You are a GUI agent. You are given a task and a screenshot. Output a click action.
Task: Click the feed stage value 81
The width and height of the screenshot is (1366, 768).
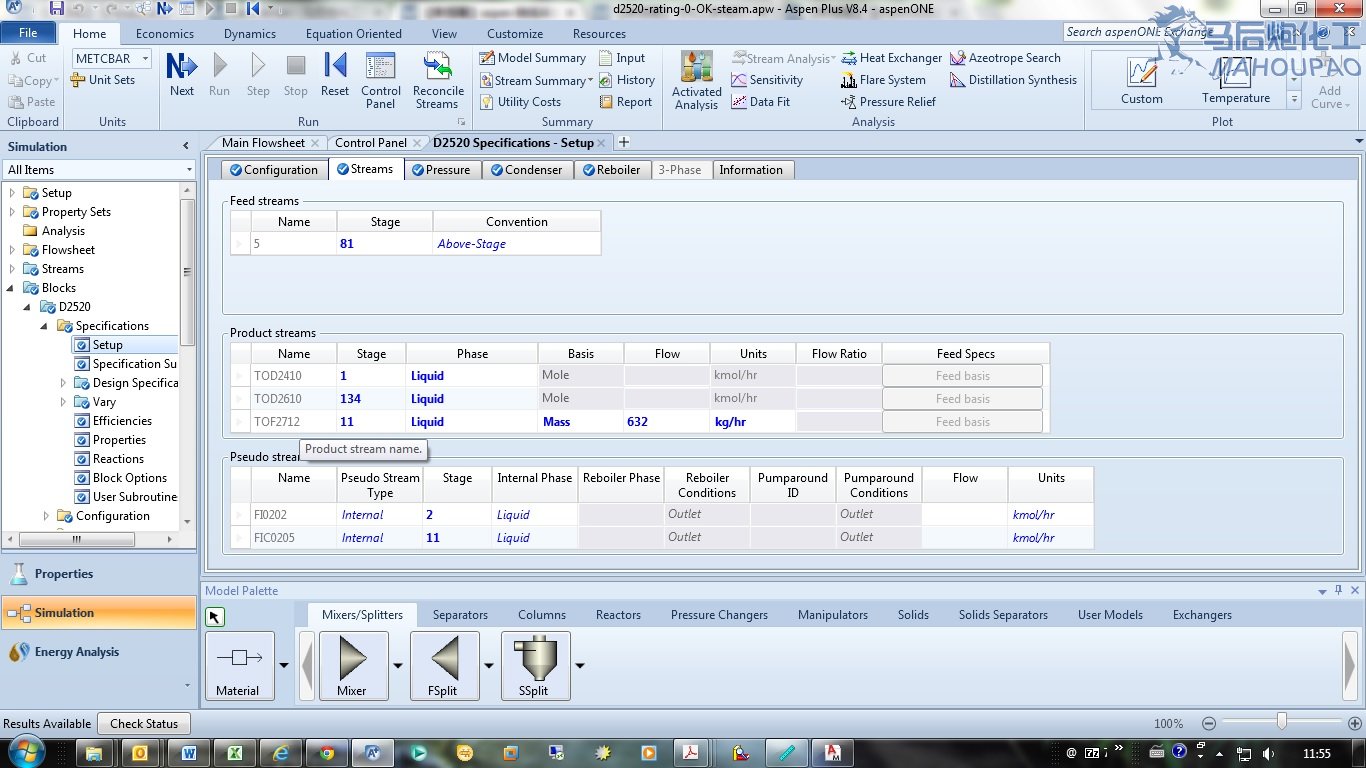384,244
